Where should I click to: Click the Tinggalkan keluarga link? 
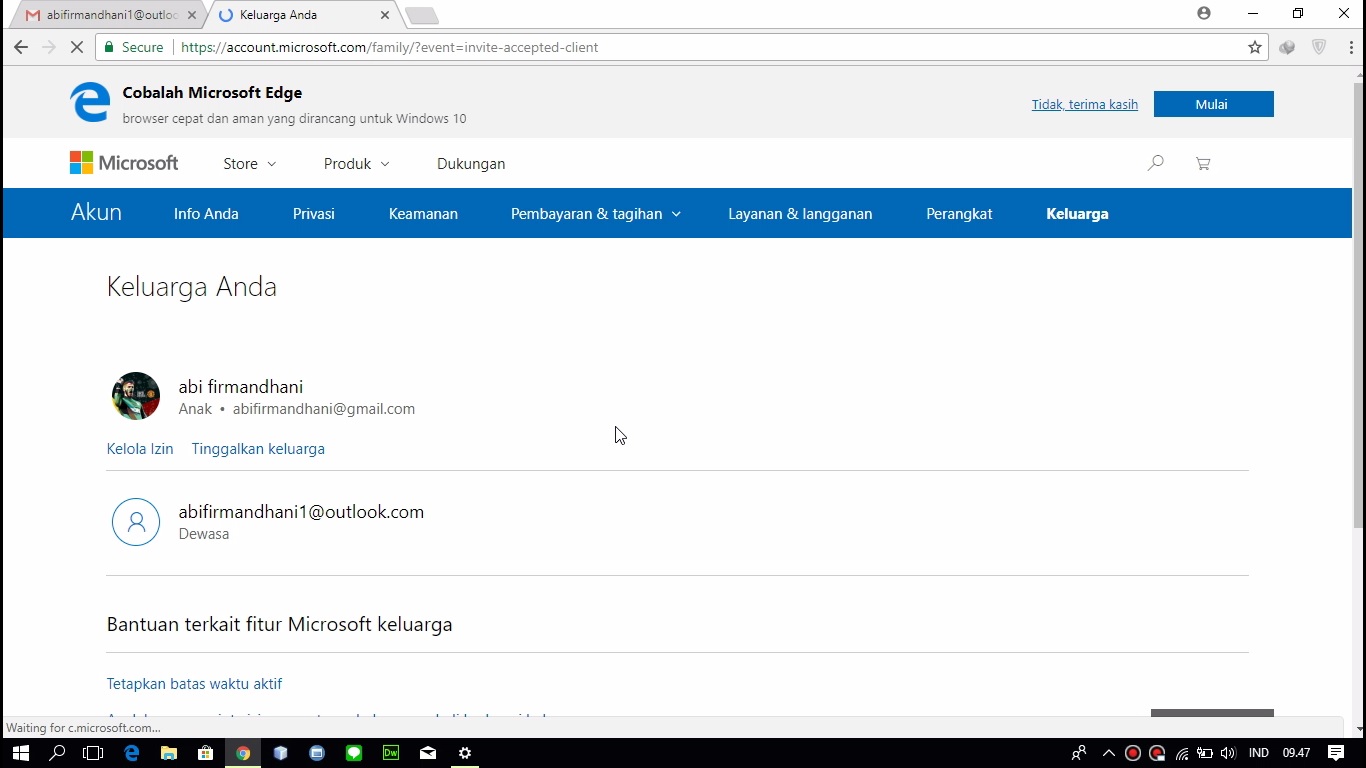tap(258, 449)
